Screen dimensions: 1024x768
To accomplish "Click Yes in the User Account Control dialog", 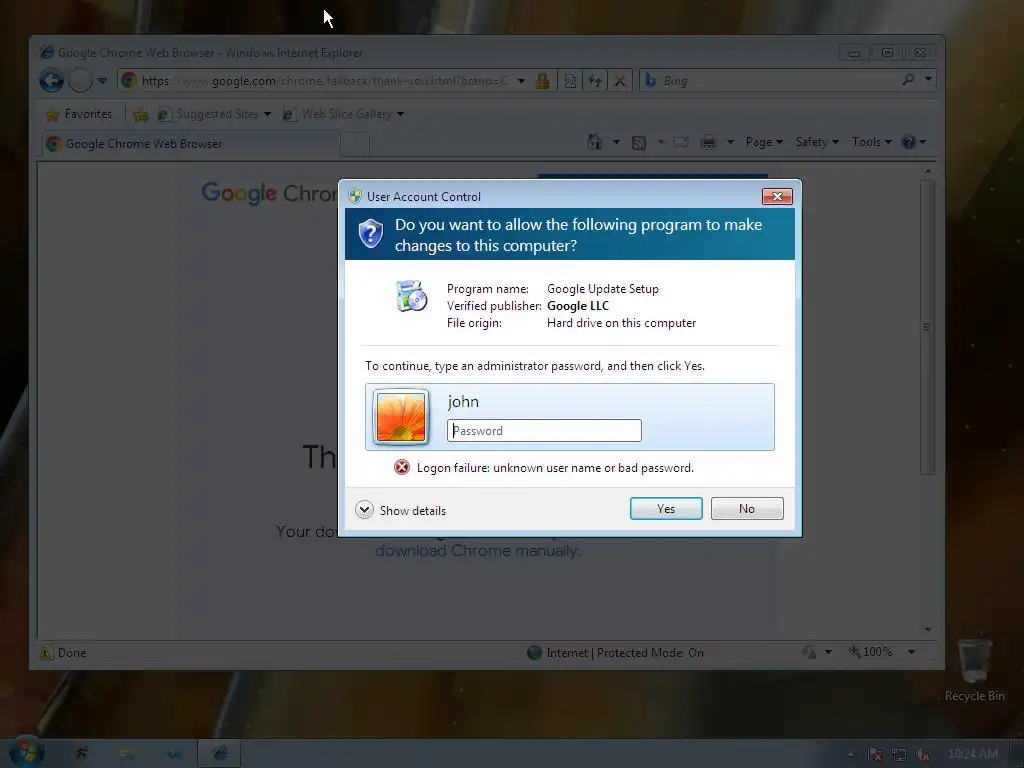I will 666,509.
